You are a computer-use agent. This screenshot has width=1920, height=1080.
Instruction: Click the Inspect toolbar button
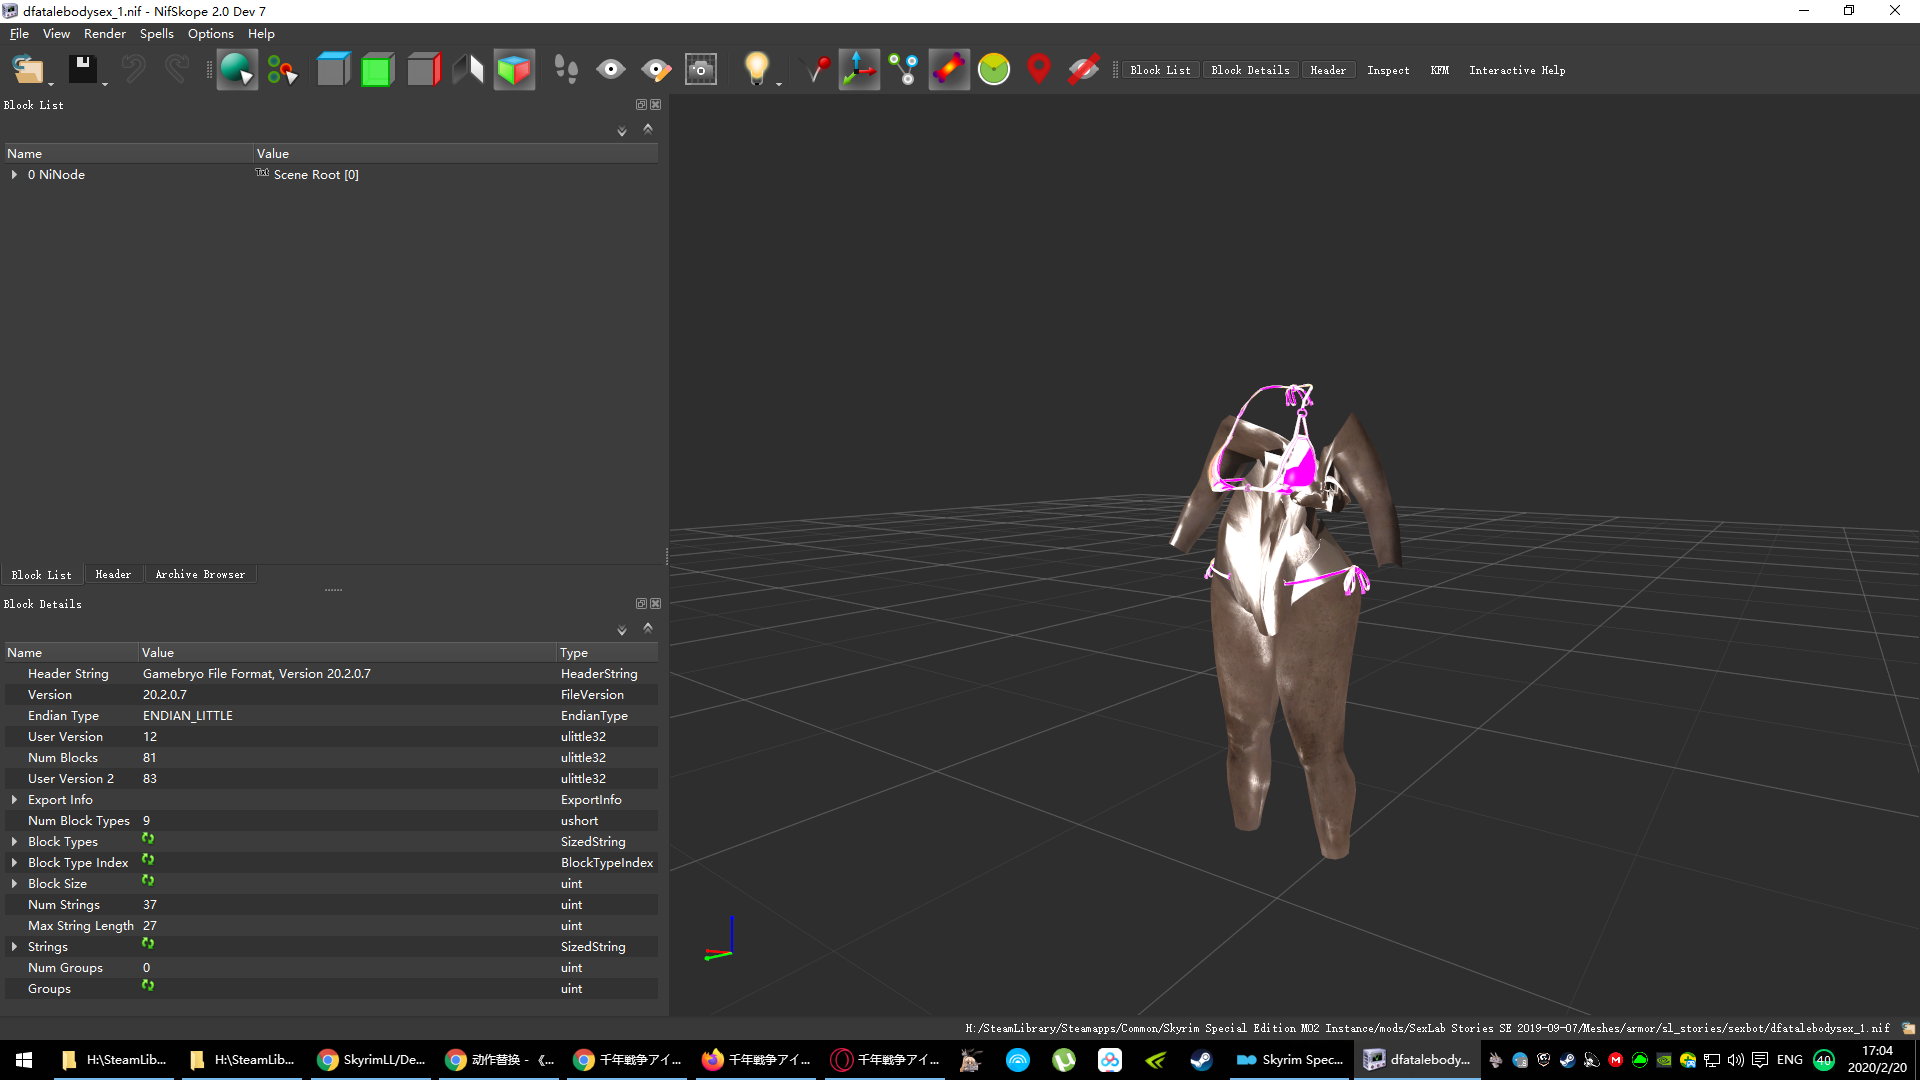pos(1388,70)
